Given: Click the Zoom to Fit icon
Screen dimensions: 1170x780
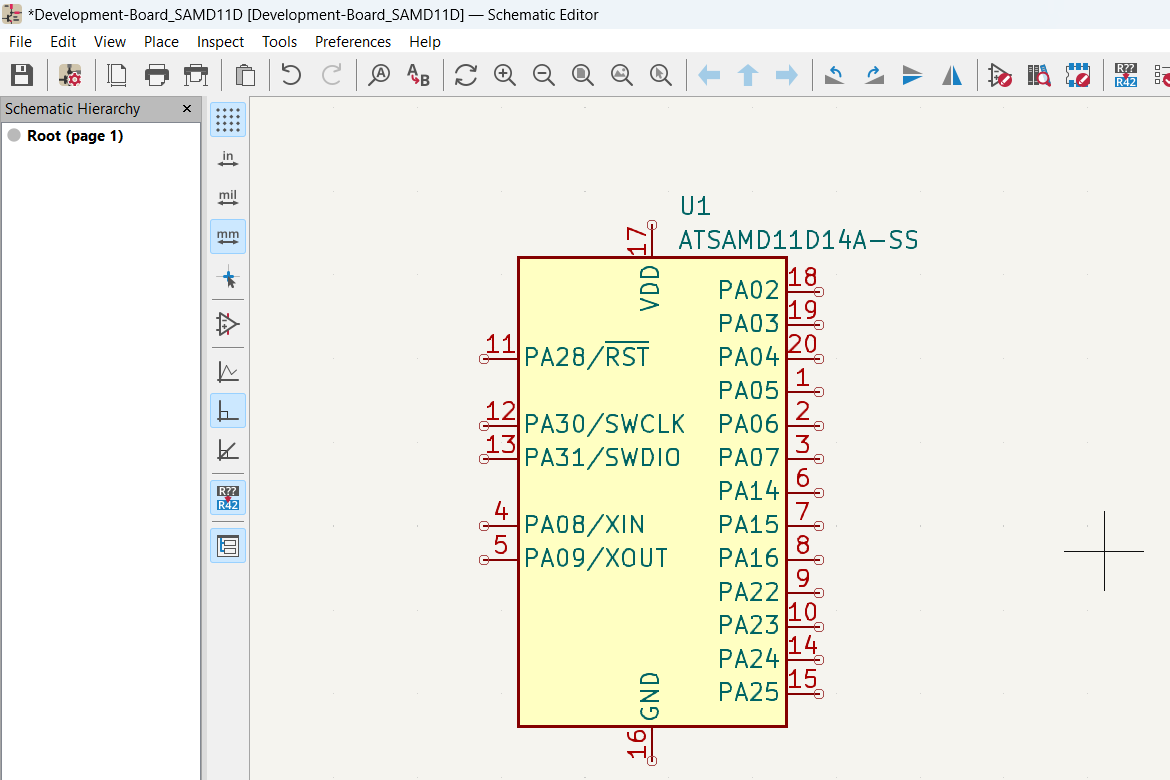Looking at the screenshot, I should [x=582, y=75].
